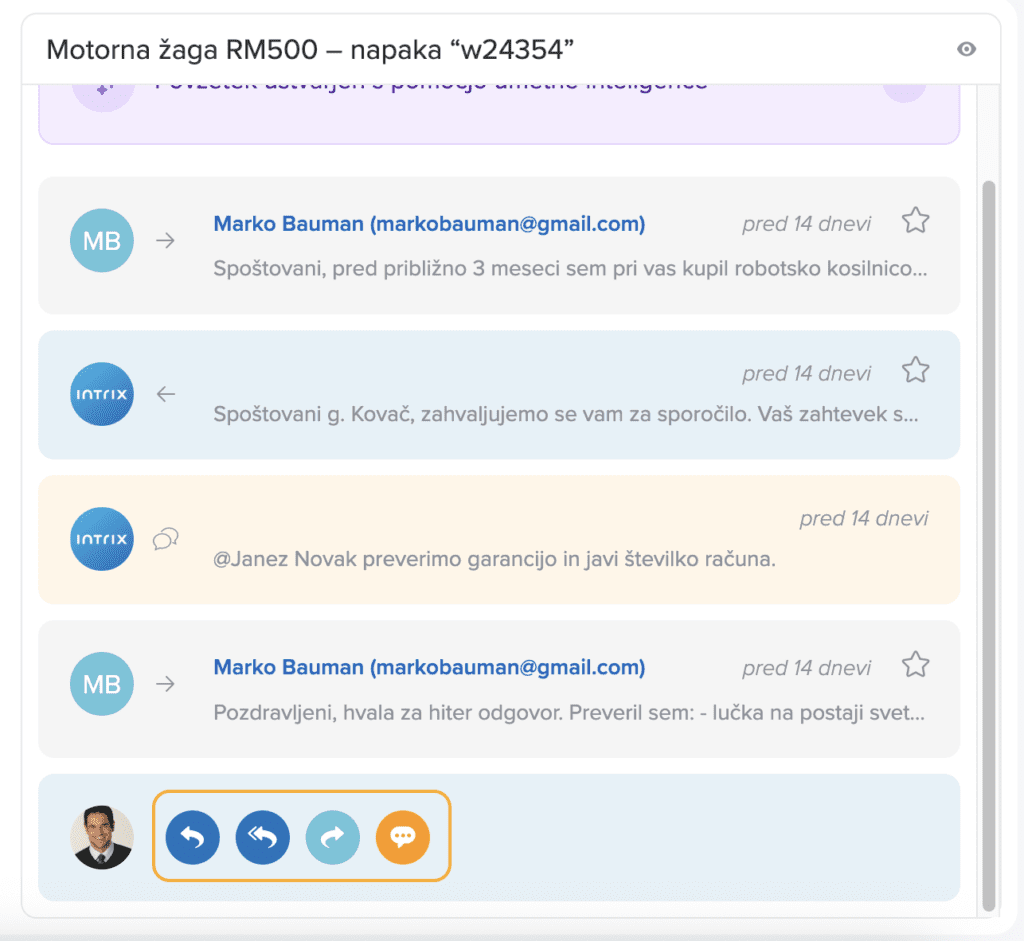Screen dimensions: 1024x941
Task: Star the first Marko Bauman message
Action: (x=915, y=221)
